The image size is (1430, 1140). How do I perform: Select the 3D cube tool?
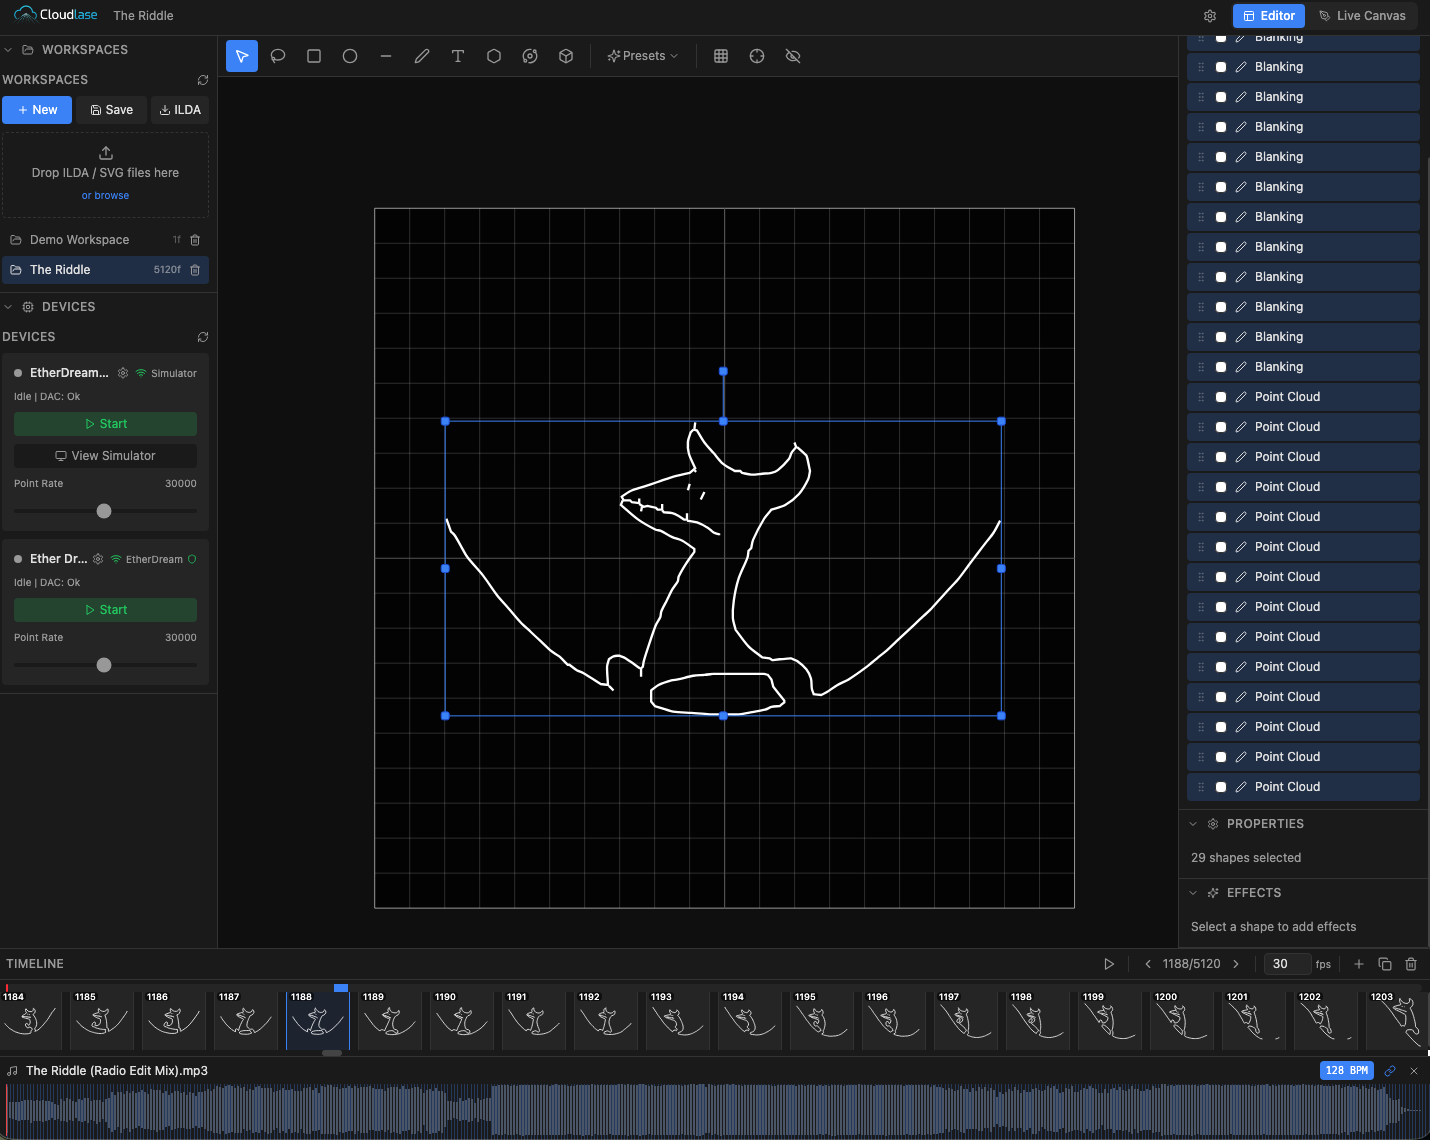(x=565, y=56)
